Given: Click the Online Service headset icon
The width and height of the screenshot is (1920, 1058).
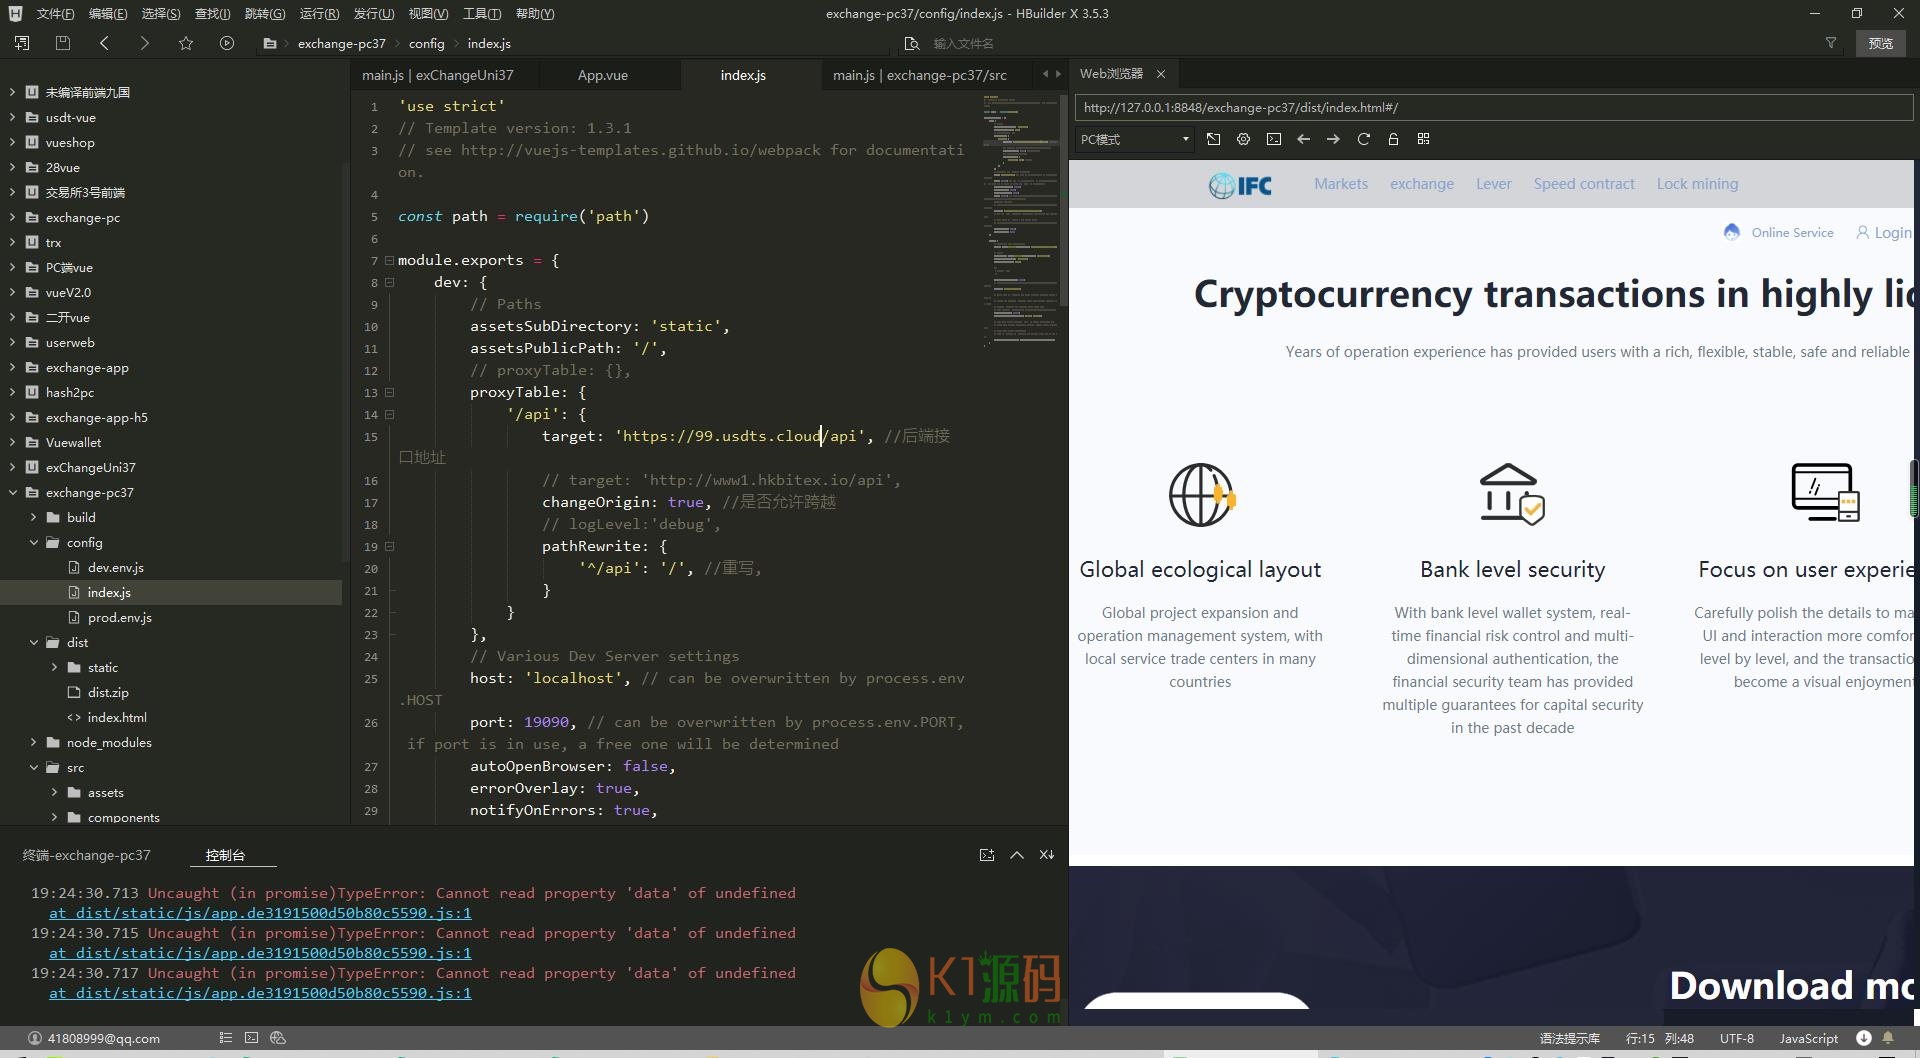Looking at the screenshot, I should tap(1732, 232).
